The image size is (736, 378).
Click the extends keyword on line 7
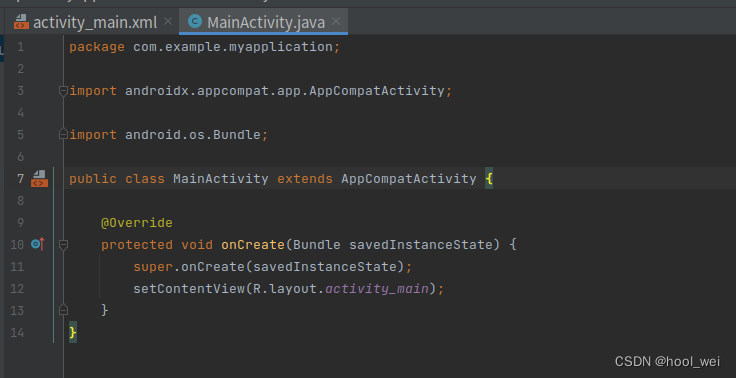point(305,179)
